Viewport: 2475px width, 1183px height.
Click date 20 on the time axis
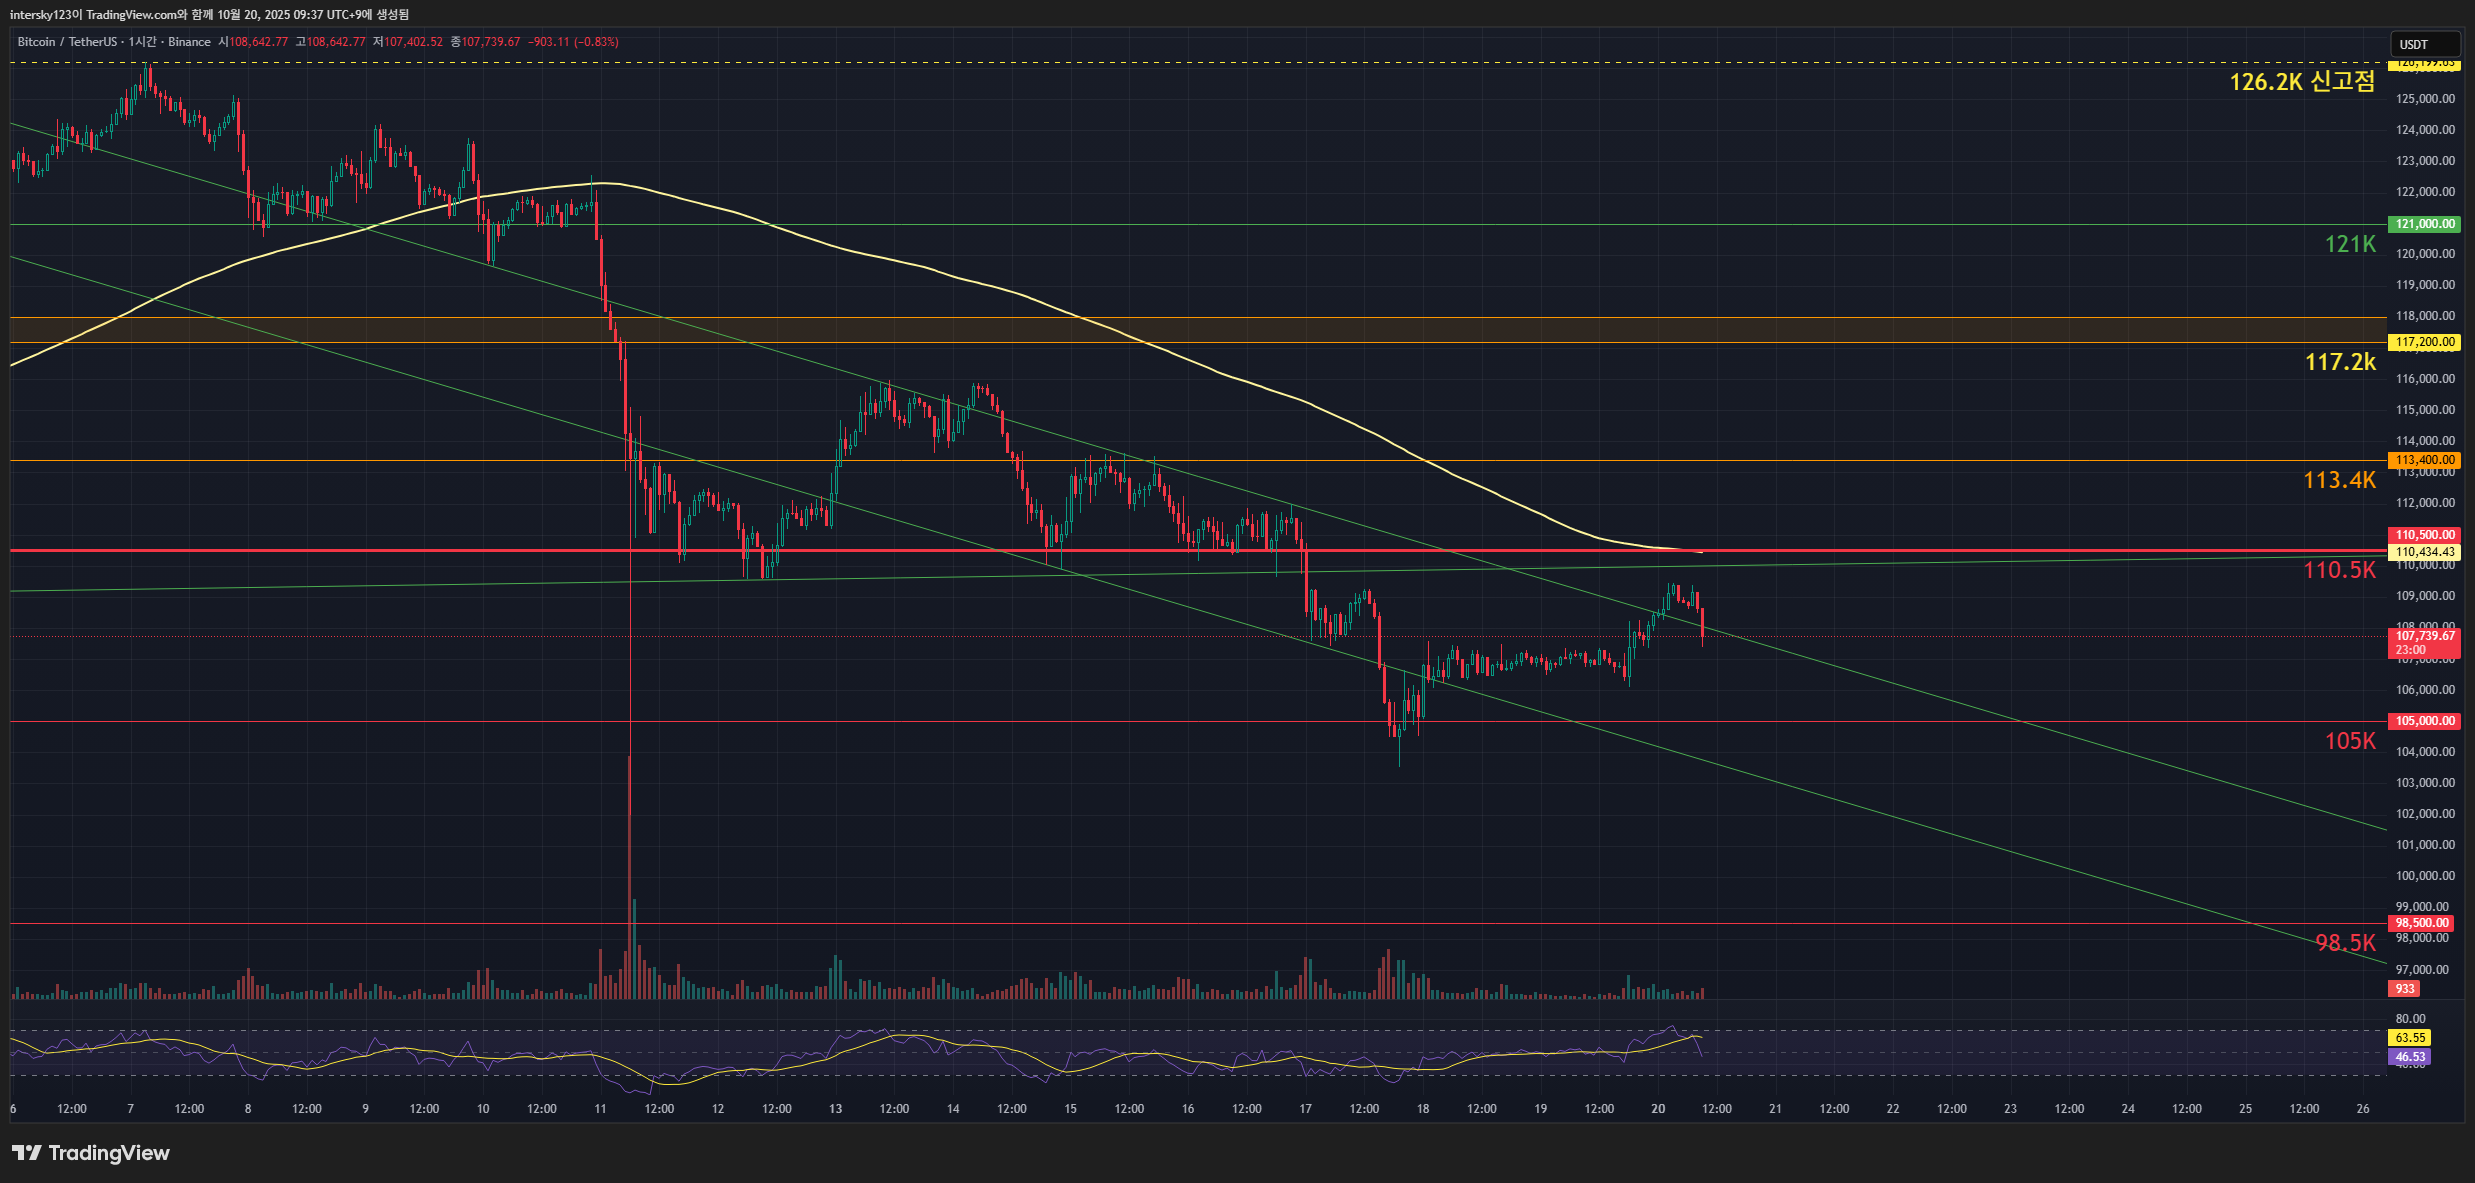coord(1658,1109)
